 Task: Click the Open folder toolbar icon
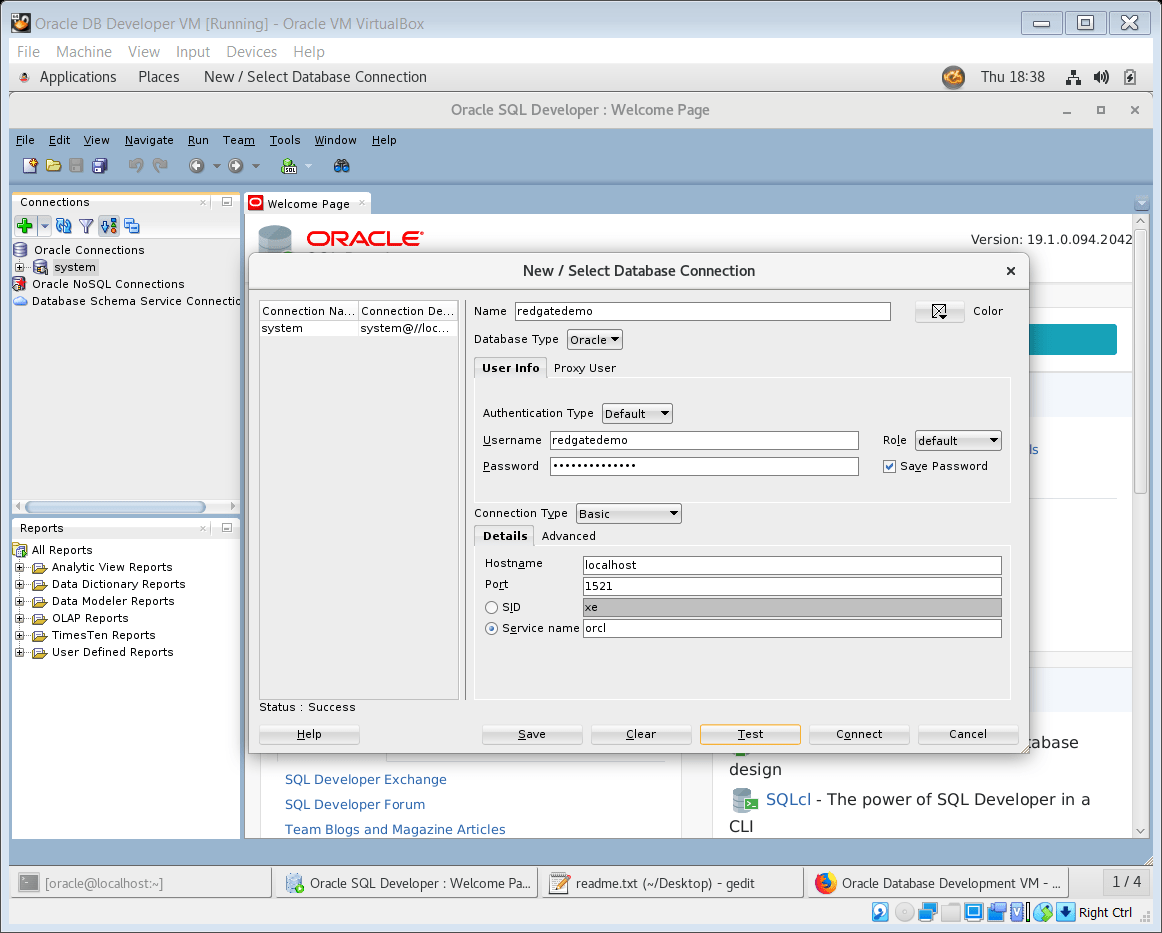click(53, 166)
